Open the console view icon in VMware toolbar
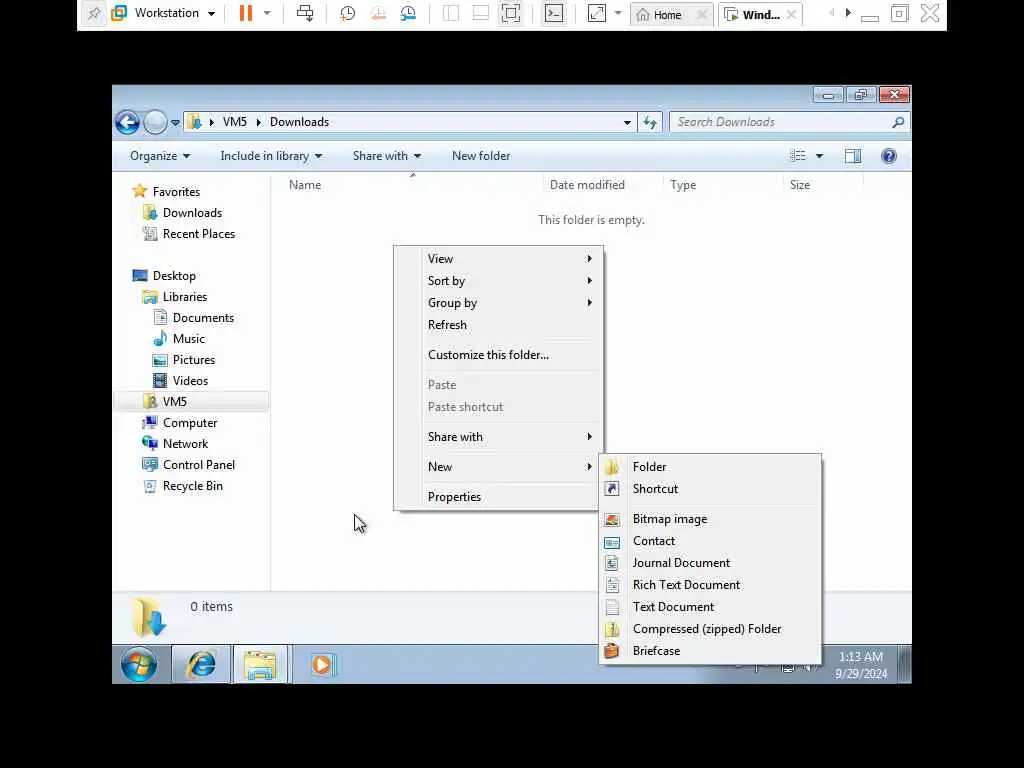 [554, 13]
